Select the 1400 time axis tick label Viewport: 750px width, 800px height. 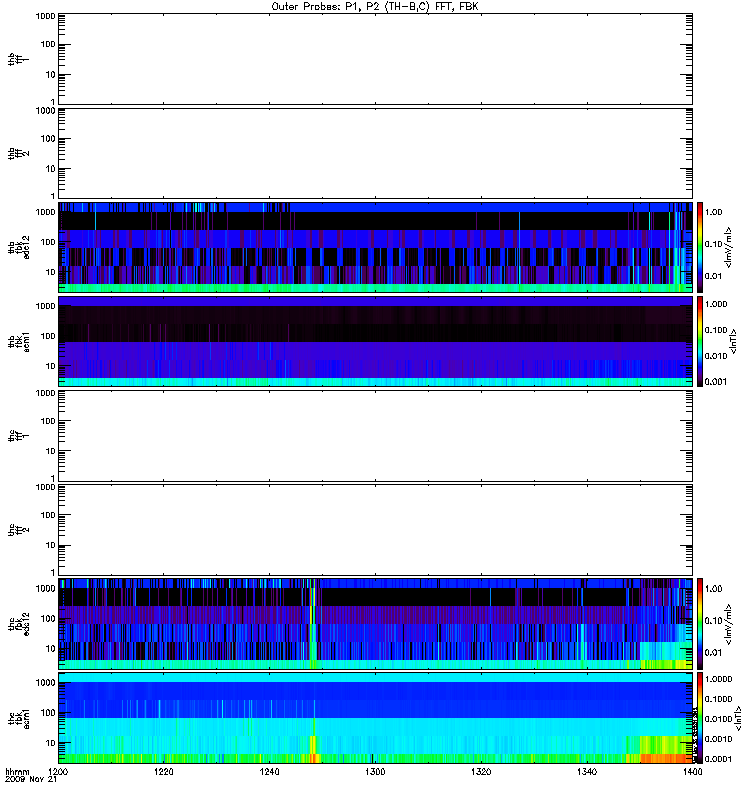[x=692, y=772]
